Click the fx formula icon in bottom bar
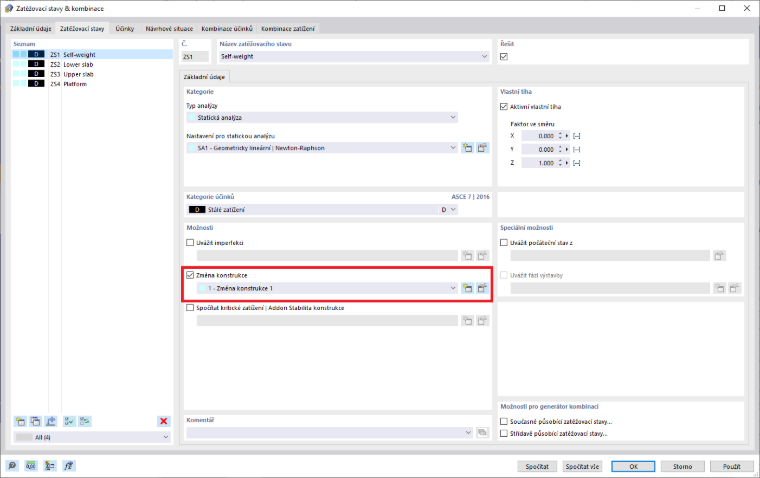Viewport: 760px width, 478px height. 68,466
